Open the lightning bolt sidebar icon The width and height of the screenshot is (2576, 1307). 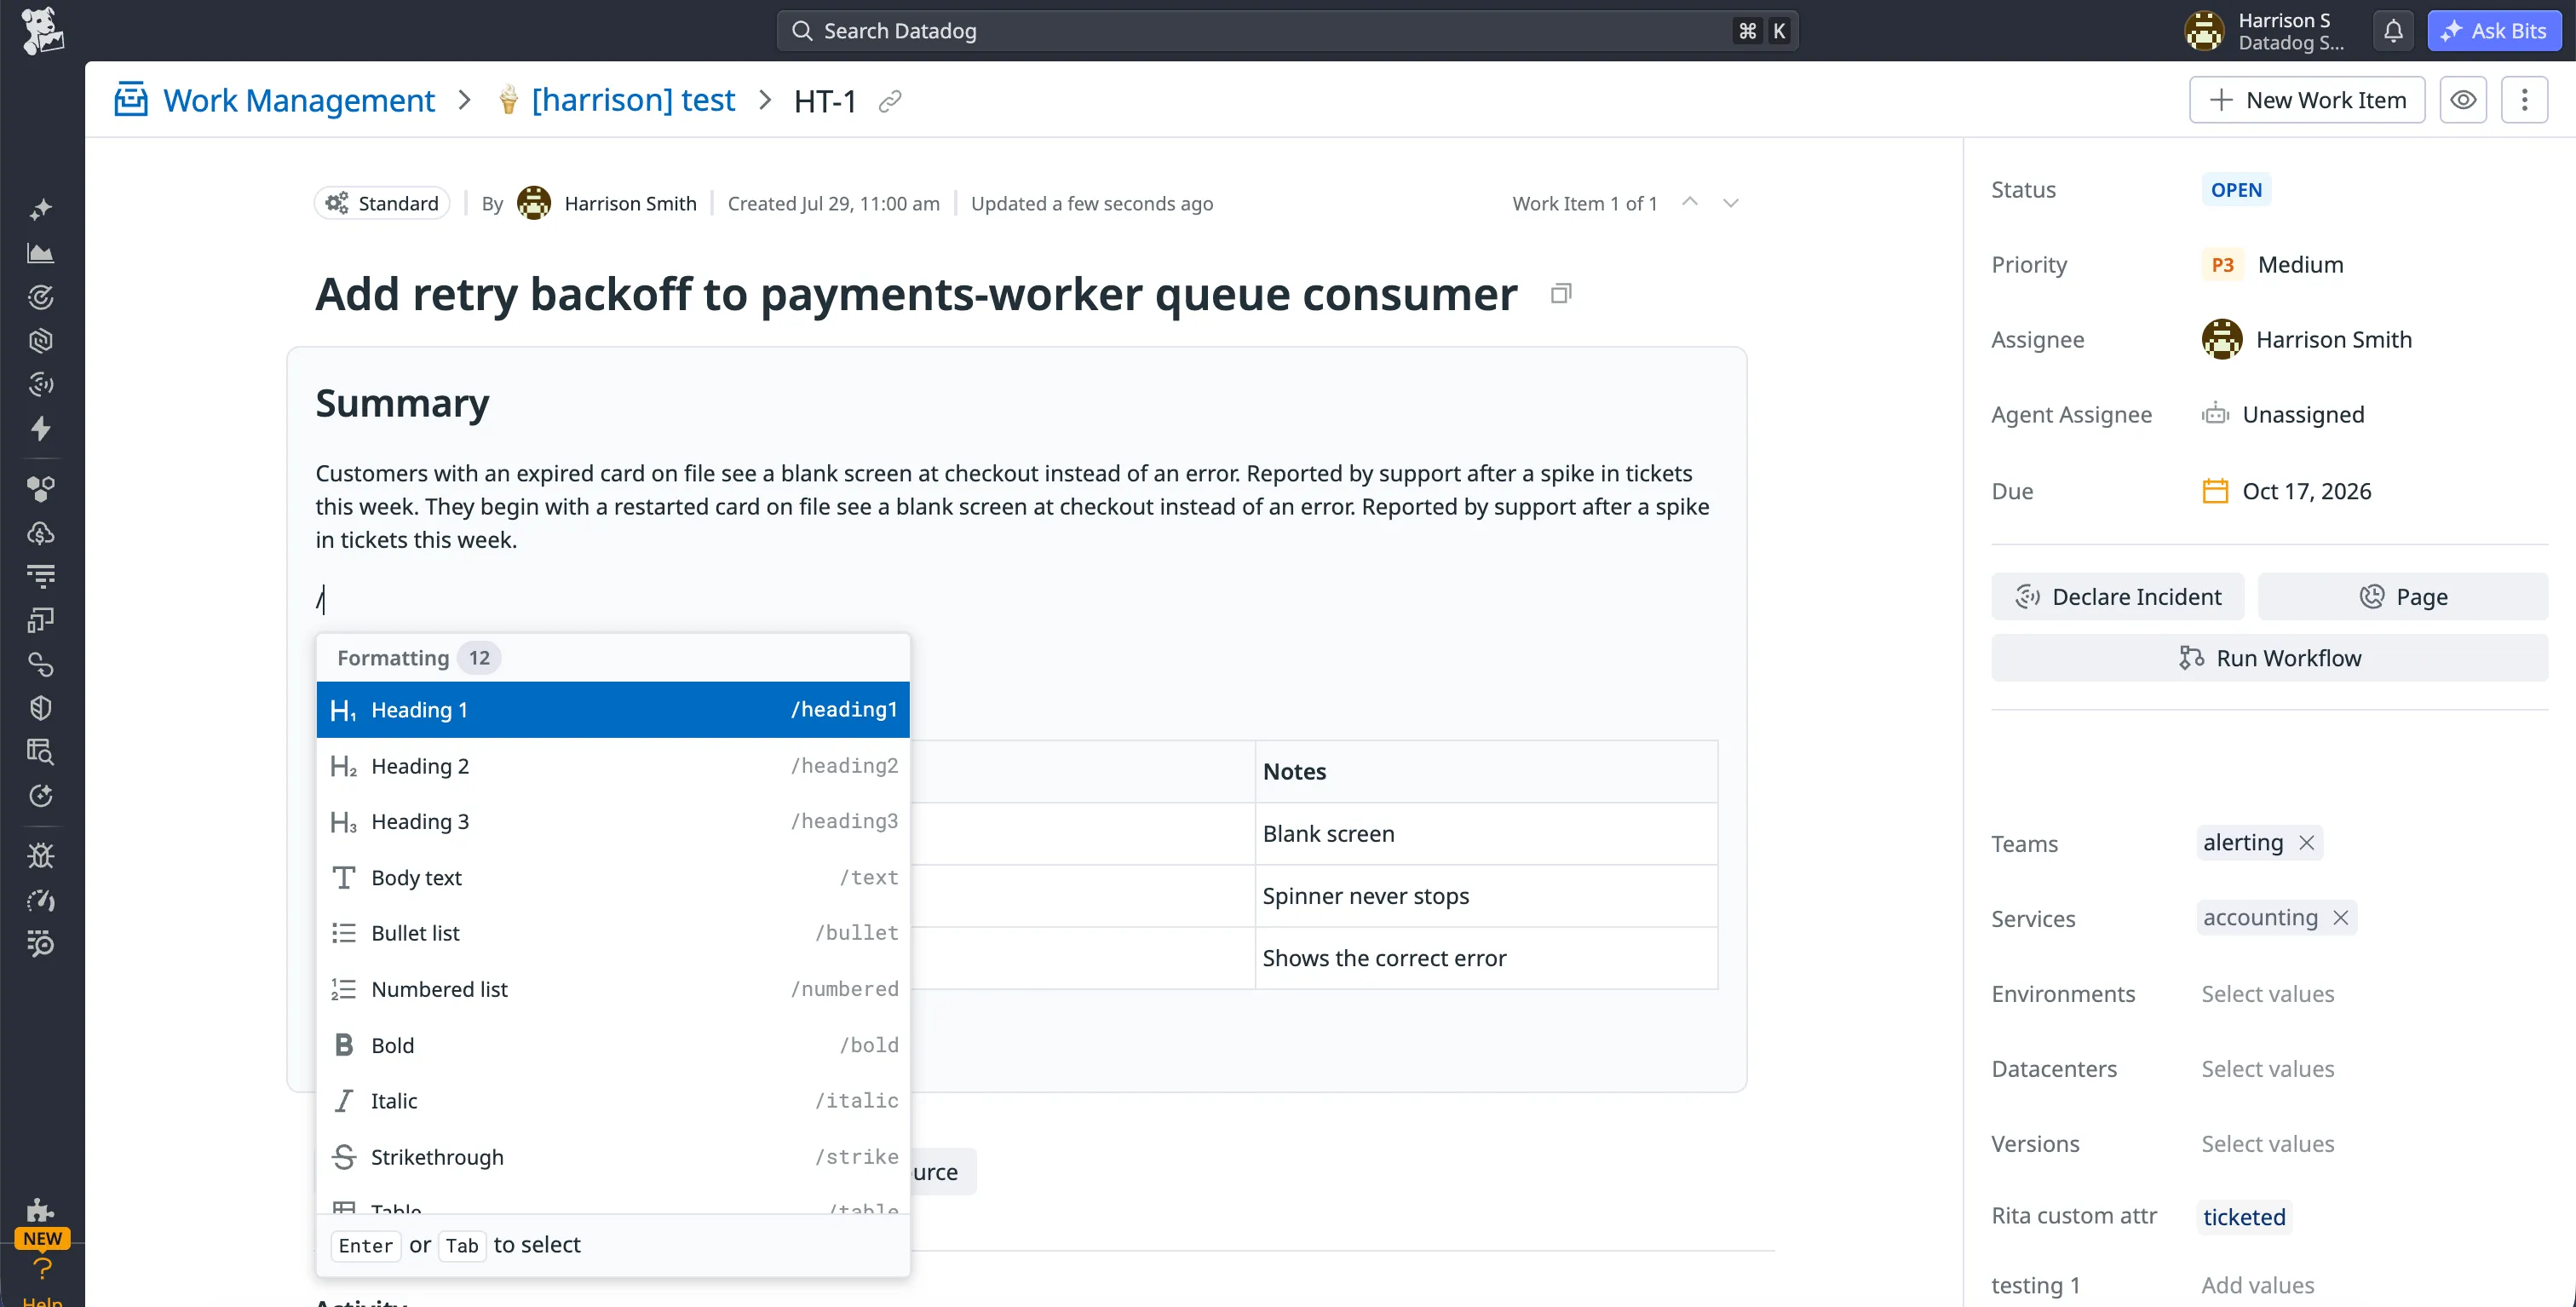click(x=41, y=428)
